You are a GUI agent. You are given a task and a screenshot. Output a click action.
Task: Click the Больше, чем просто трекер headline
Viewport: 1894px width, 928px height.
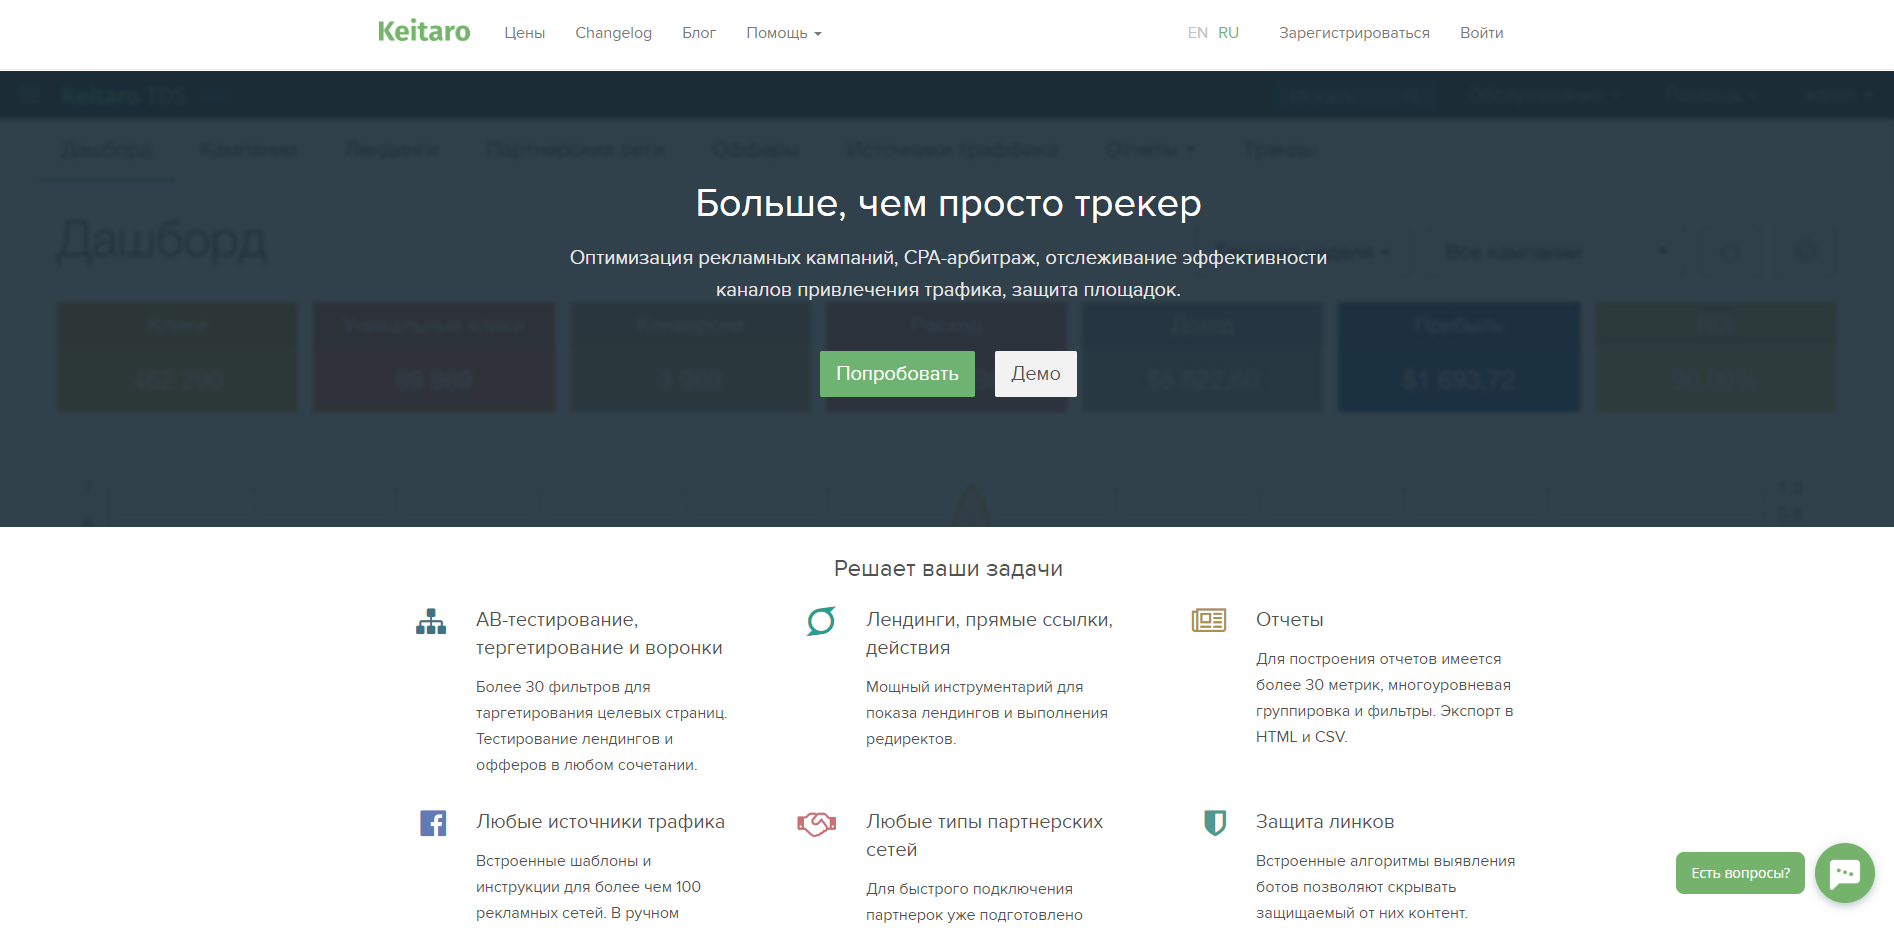click(x=948, y=203)
